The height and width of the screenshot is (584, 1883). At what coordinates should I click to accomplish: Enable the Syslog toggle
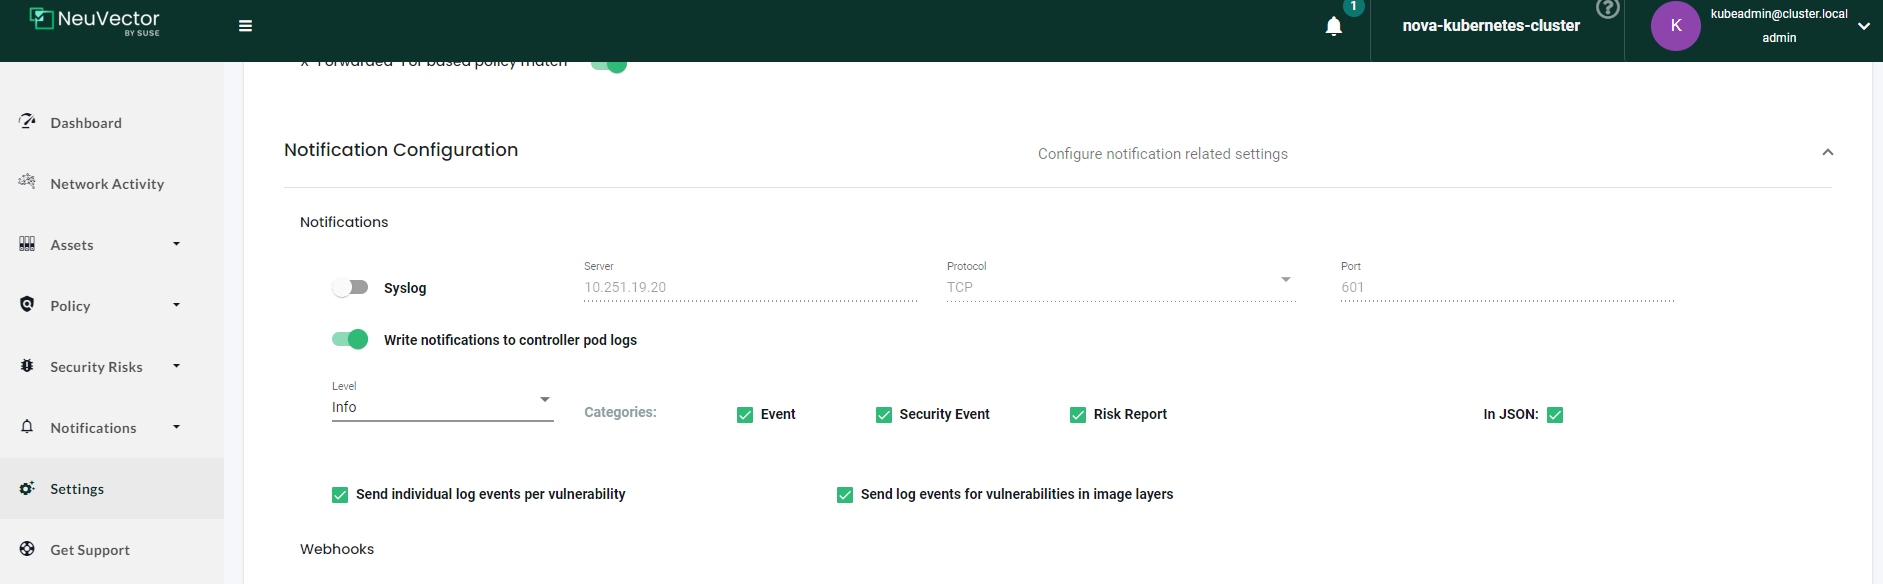[350, 288]
